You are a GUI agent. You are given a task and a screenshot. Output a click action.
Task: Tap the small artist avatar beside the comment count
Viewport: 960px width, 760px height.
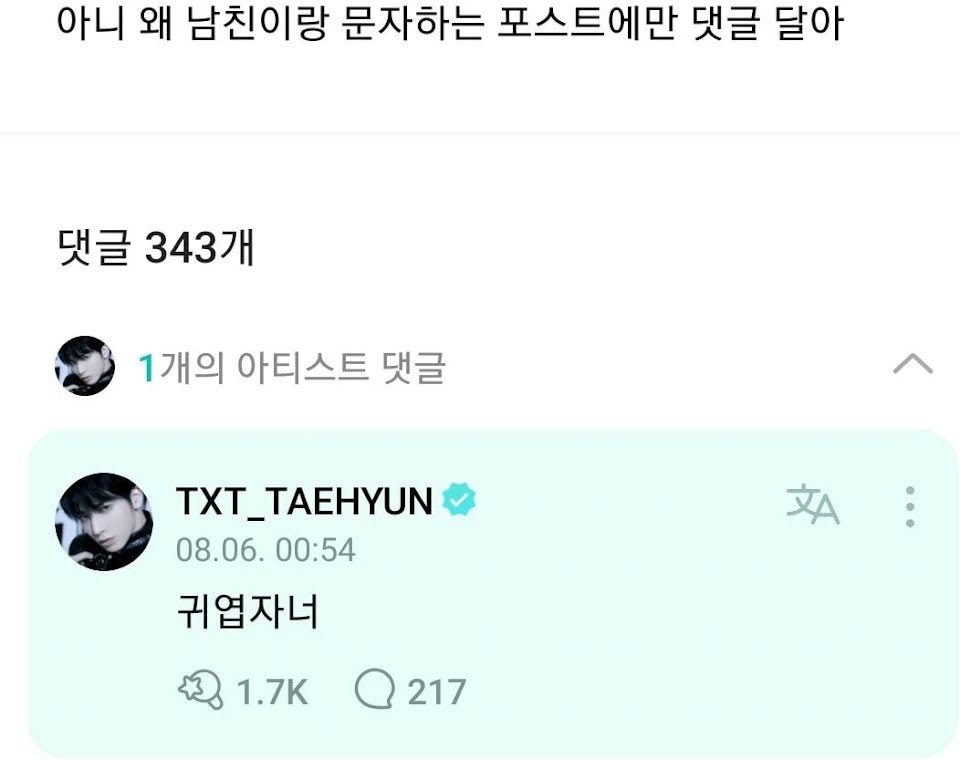(84, 366)
